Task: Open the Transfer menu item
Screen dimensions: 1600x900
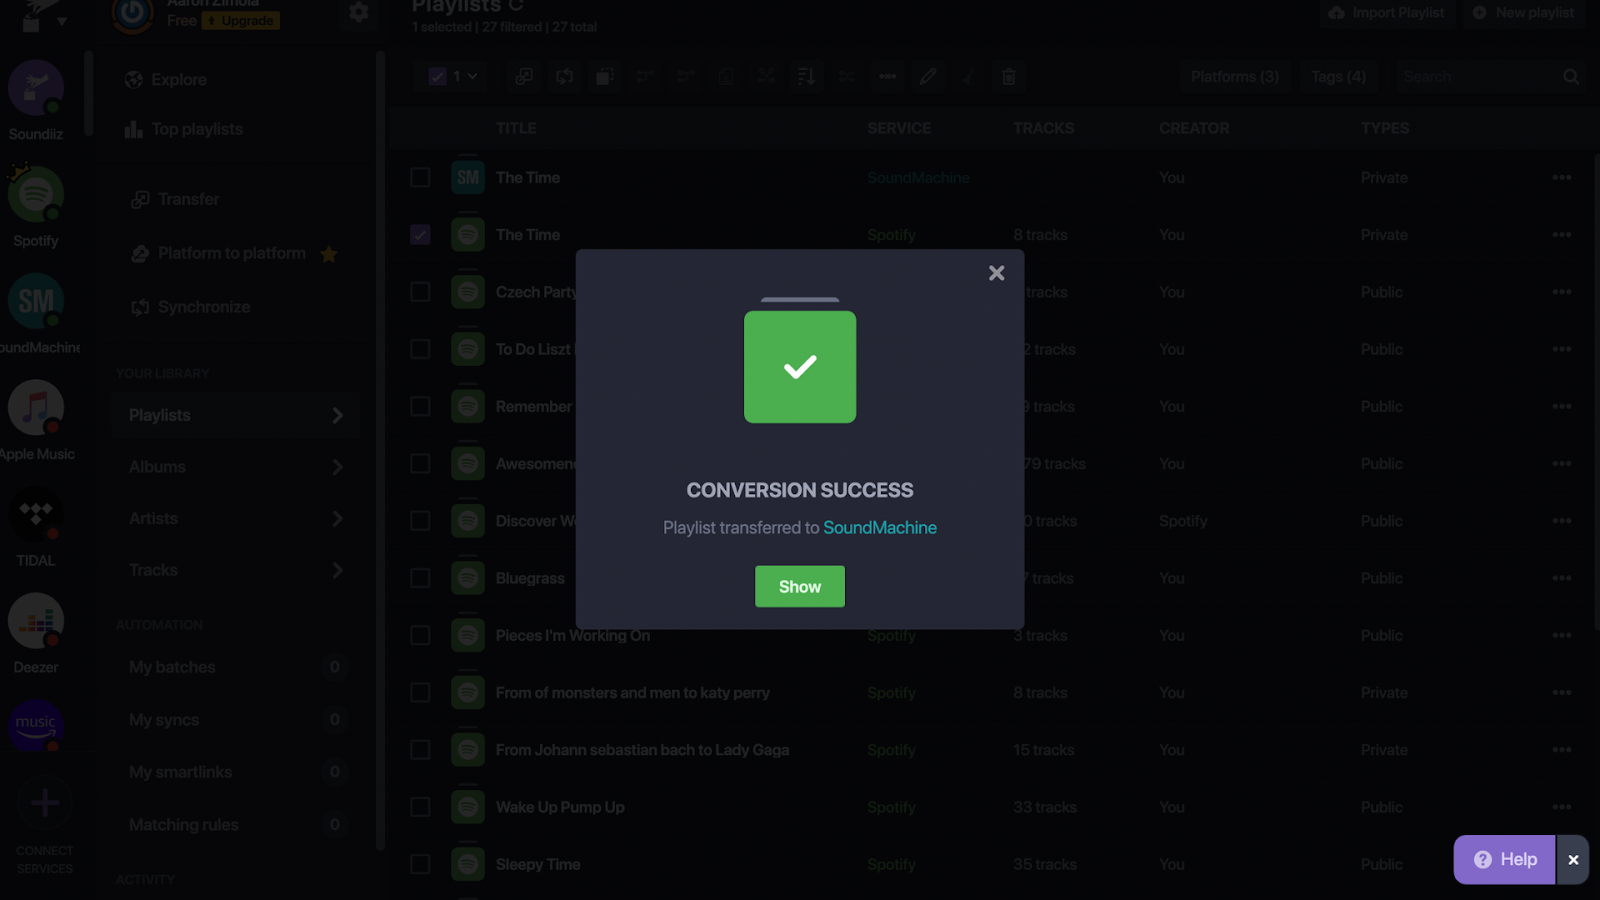Action: point(175,199)
